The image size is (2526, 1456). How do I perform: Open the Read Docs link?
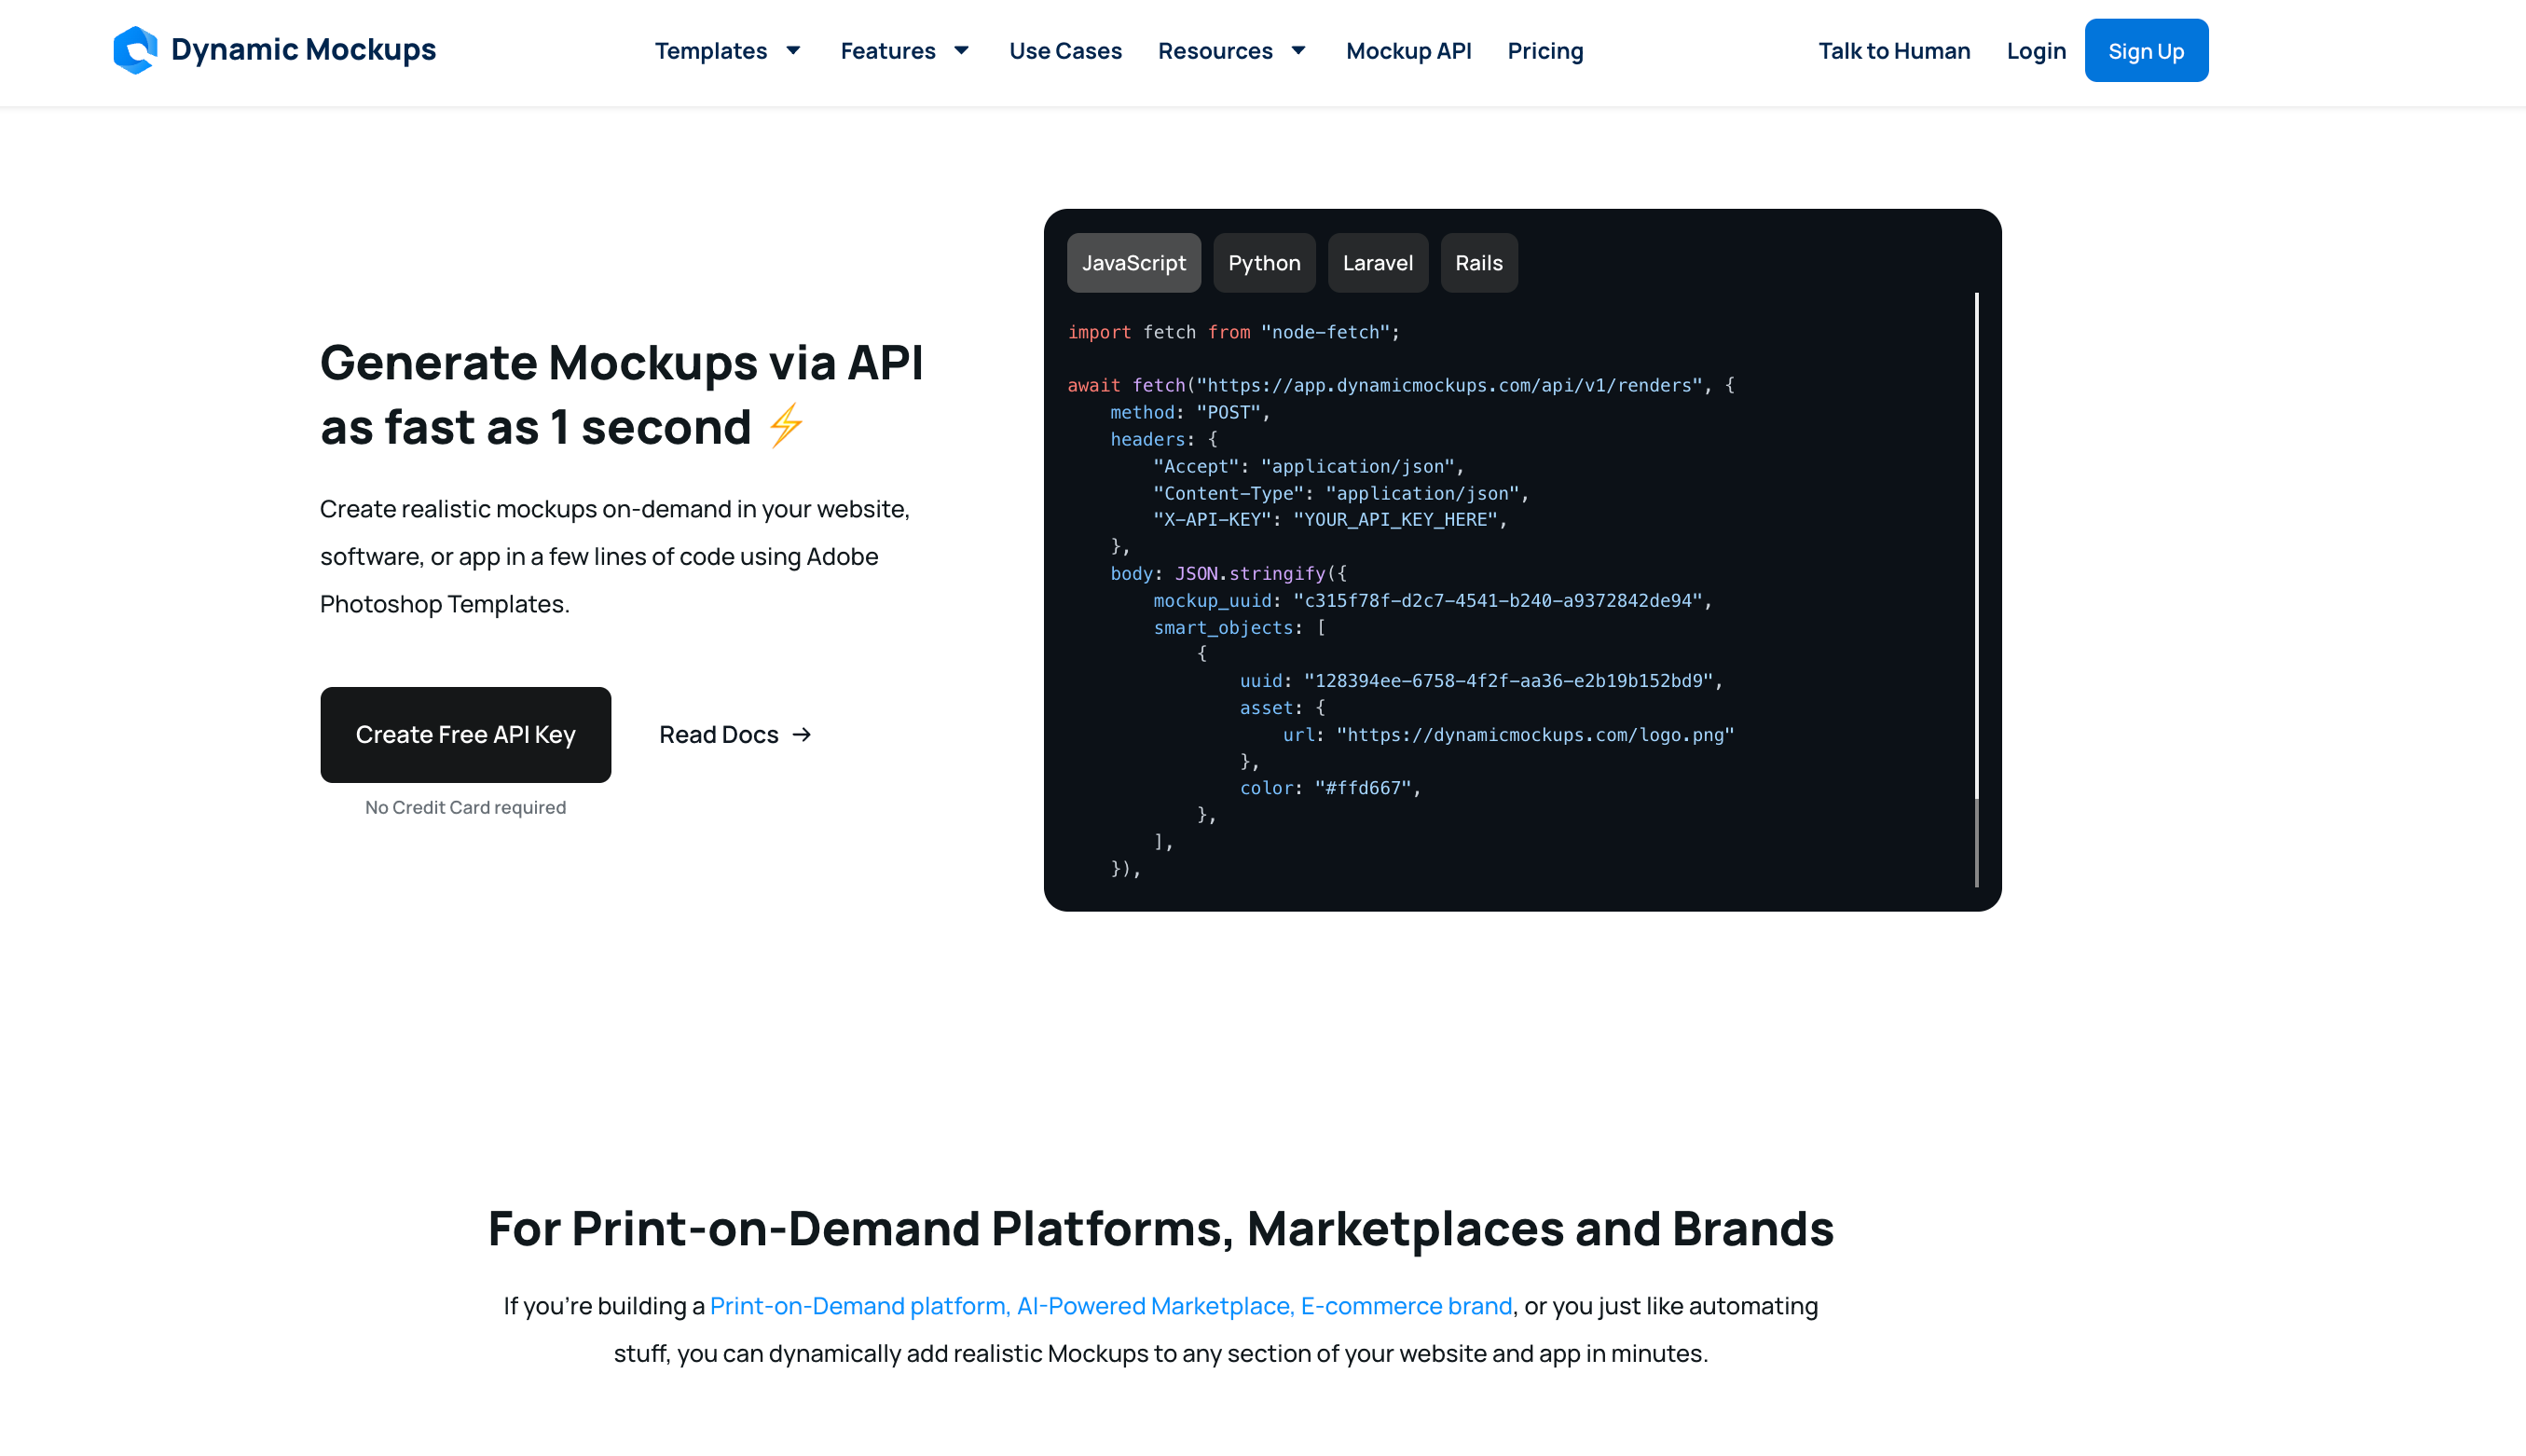pyautogui.click(x=735, y=735)
